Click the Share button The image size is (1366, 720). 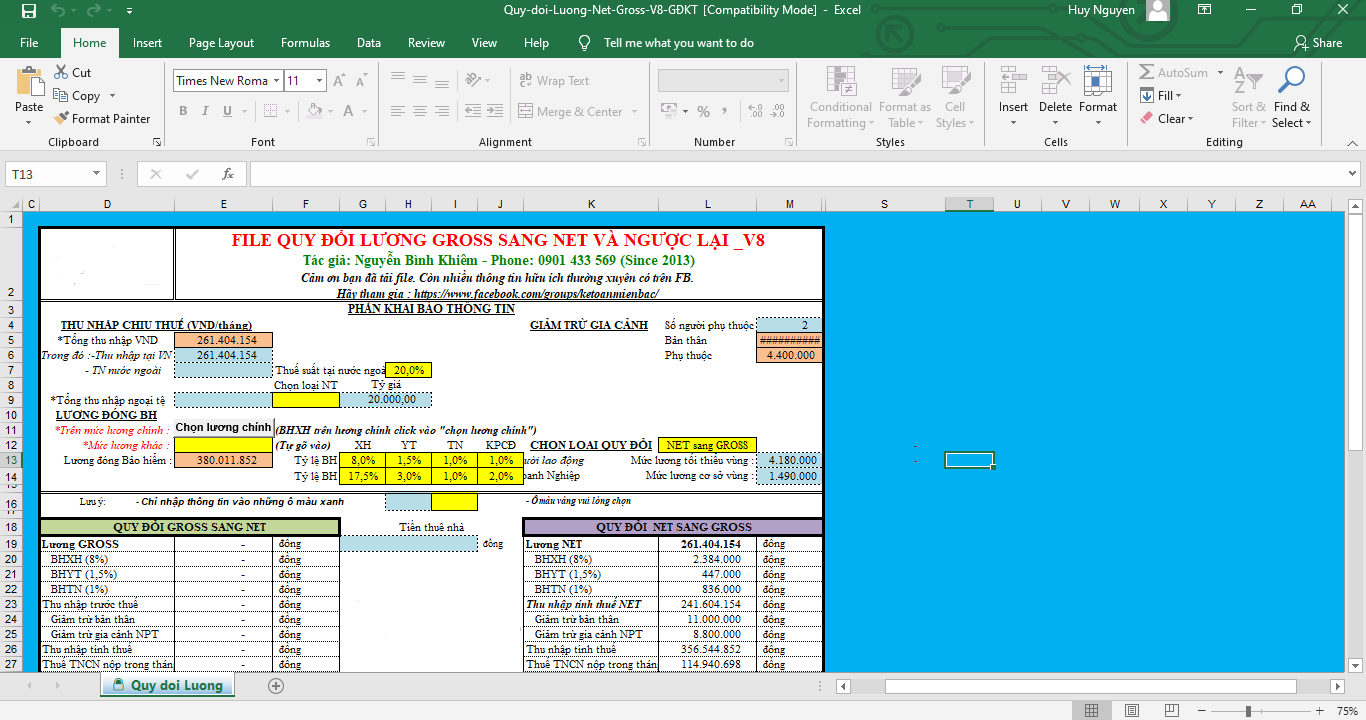[x=1318, y=43]
